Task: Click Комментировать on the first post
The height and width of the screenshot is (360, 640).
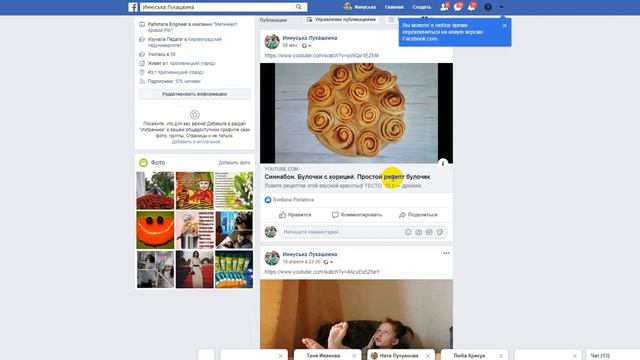Action: 357,215
